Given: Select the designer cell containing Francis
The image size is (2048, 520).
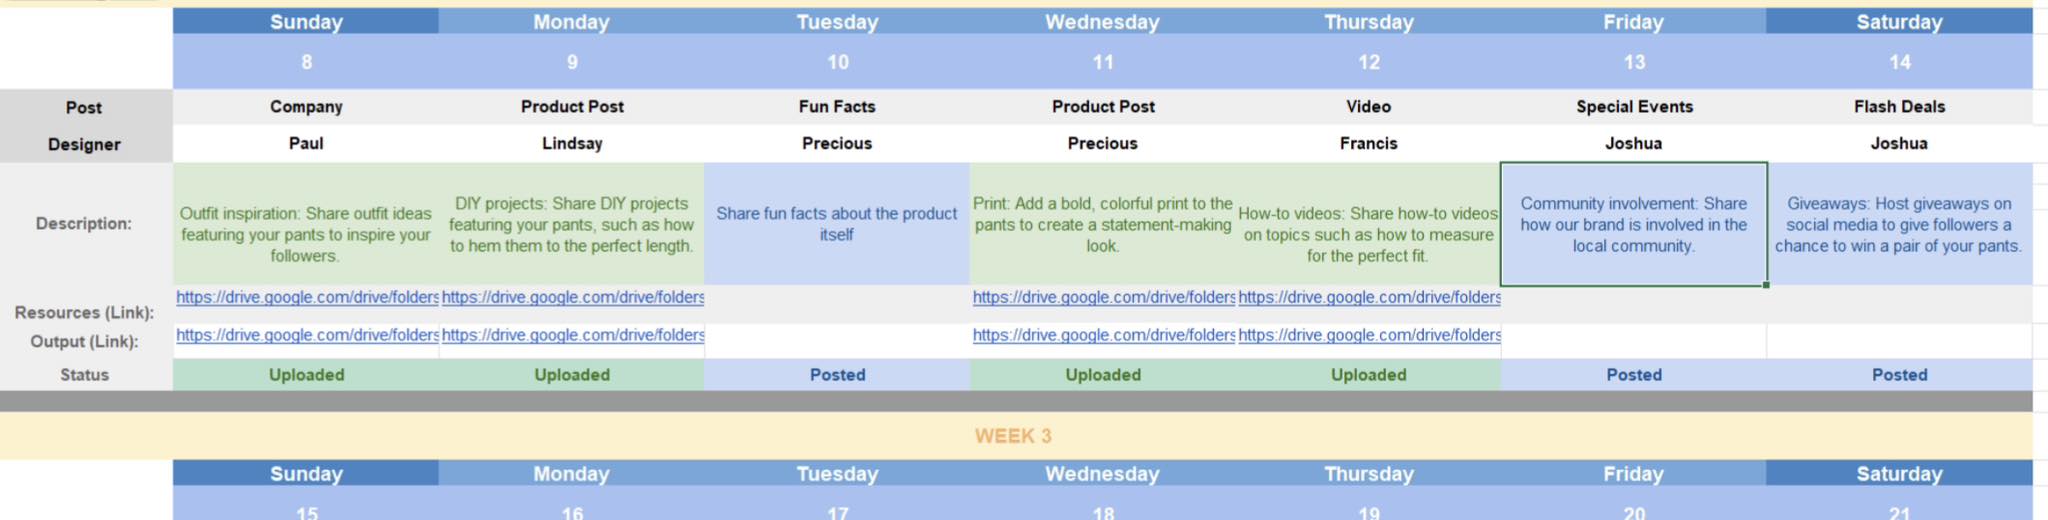Looking at the screenshot, I should (x=1368, y=144).
